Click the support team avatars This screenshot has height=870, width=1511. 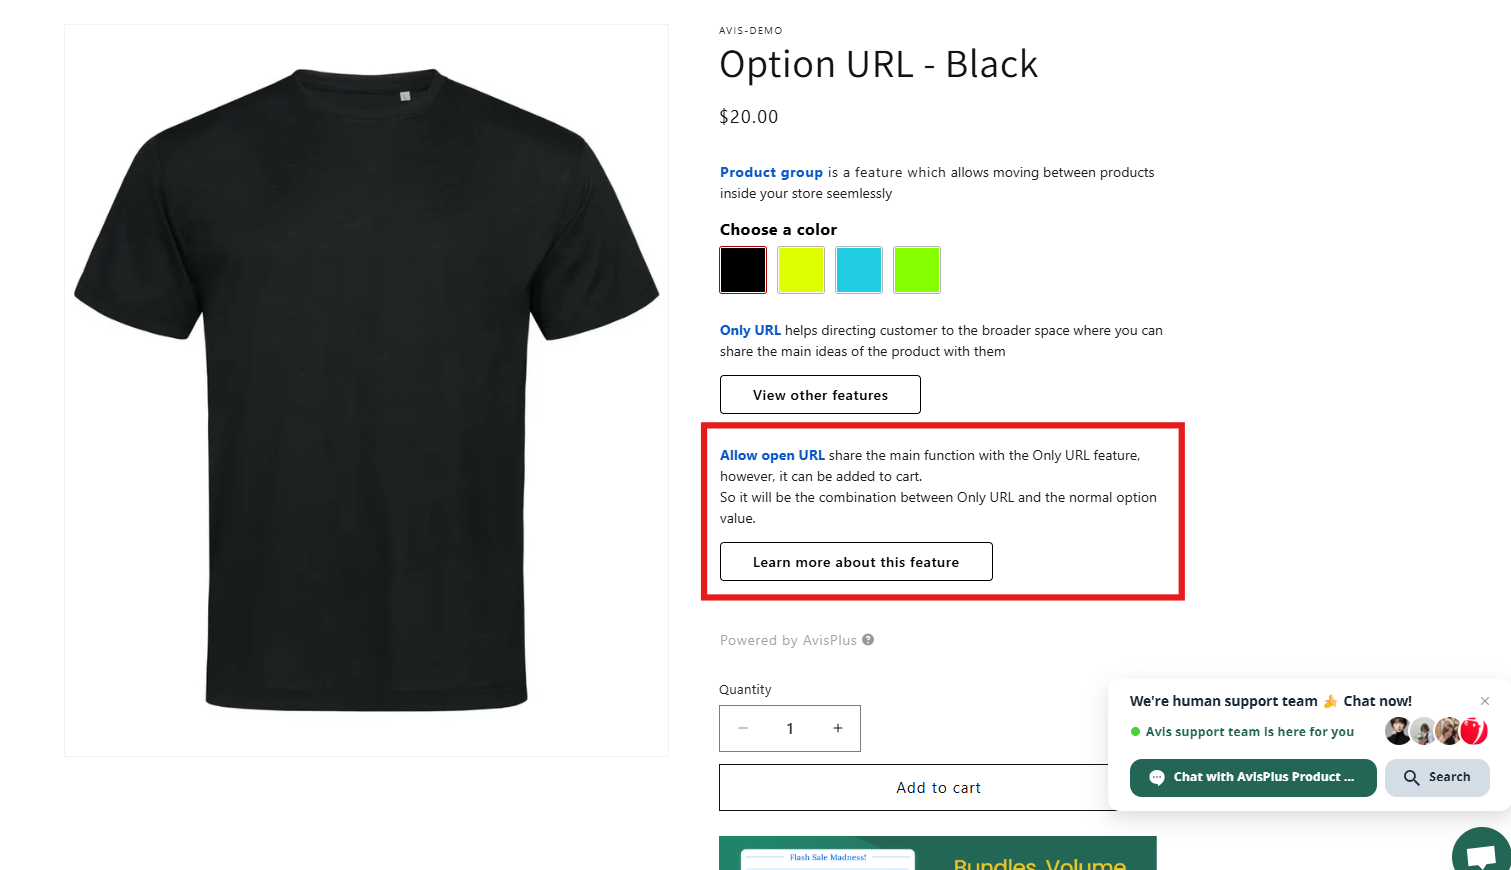[x=1436, y=731]
